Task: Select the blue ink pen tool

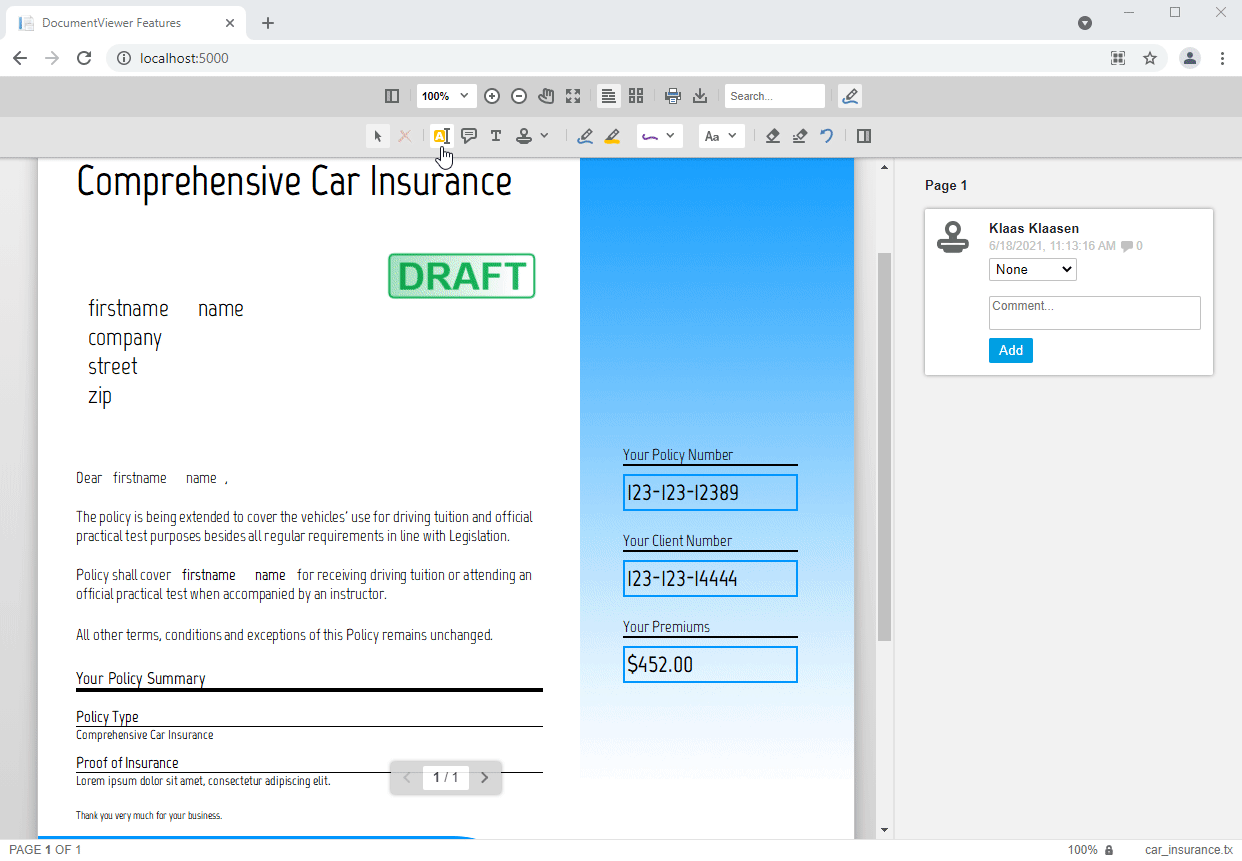Action: [x=585, y=136]
